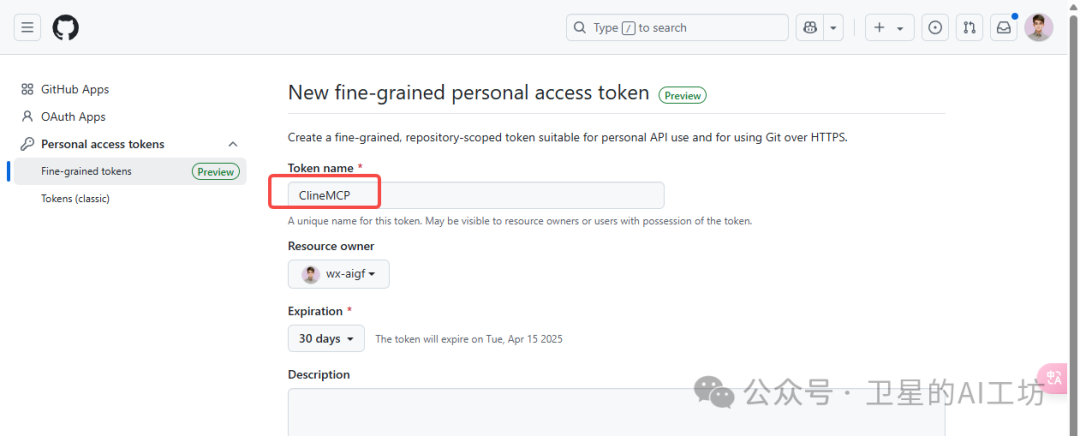1080x436 pixels.
Task: Go to the GitHub logo homepage
Action: 65,28
